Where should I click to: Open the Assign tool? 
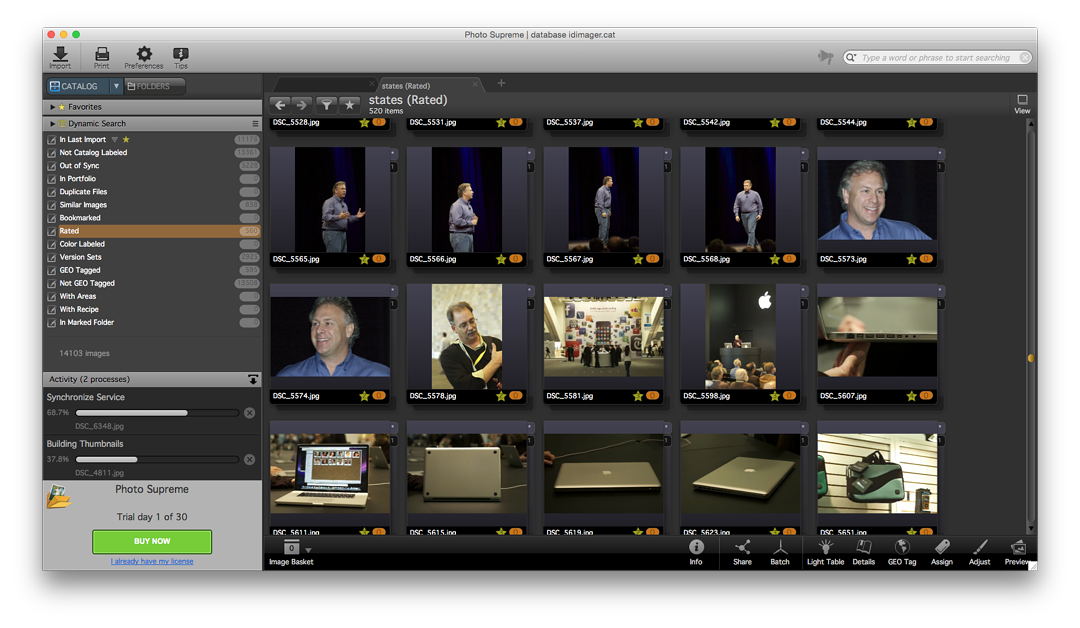tap(942, 552)
